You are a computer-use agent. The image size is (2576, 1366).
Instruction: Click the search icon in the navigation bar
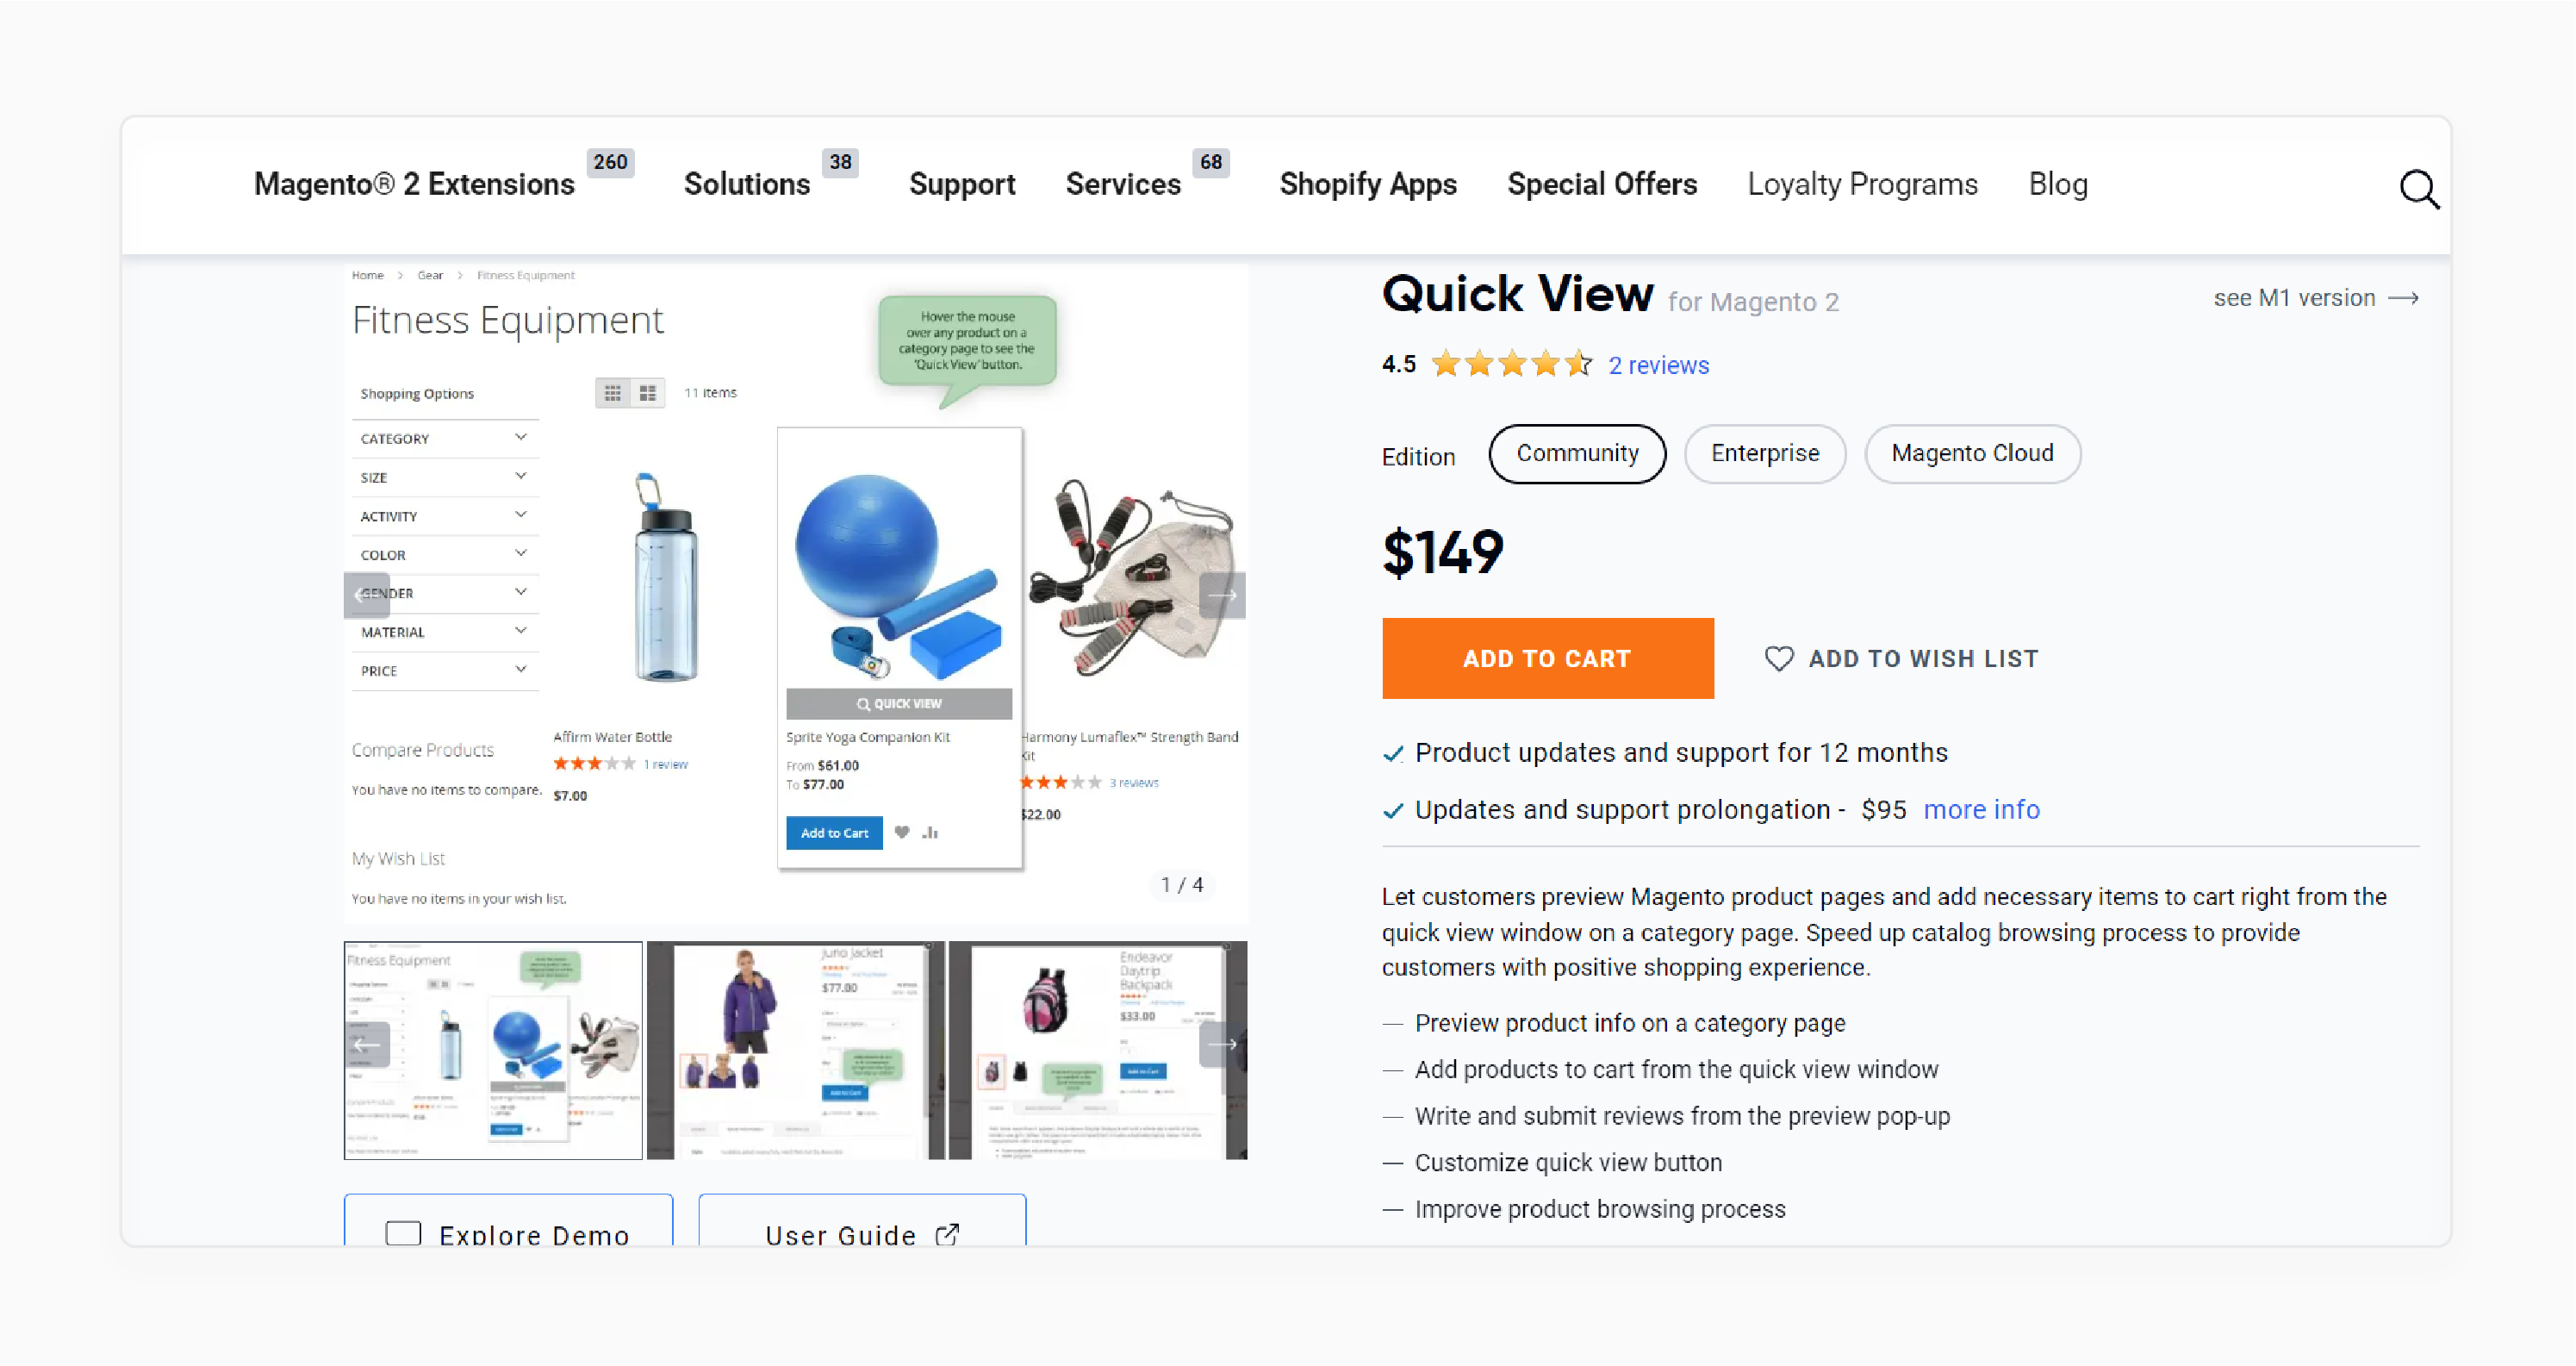2419,184
